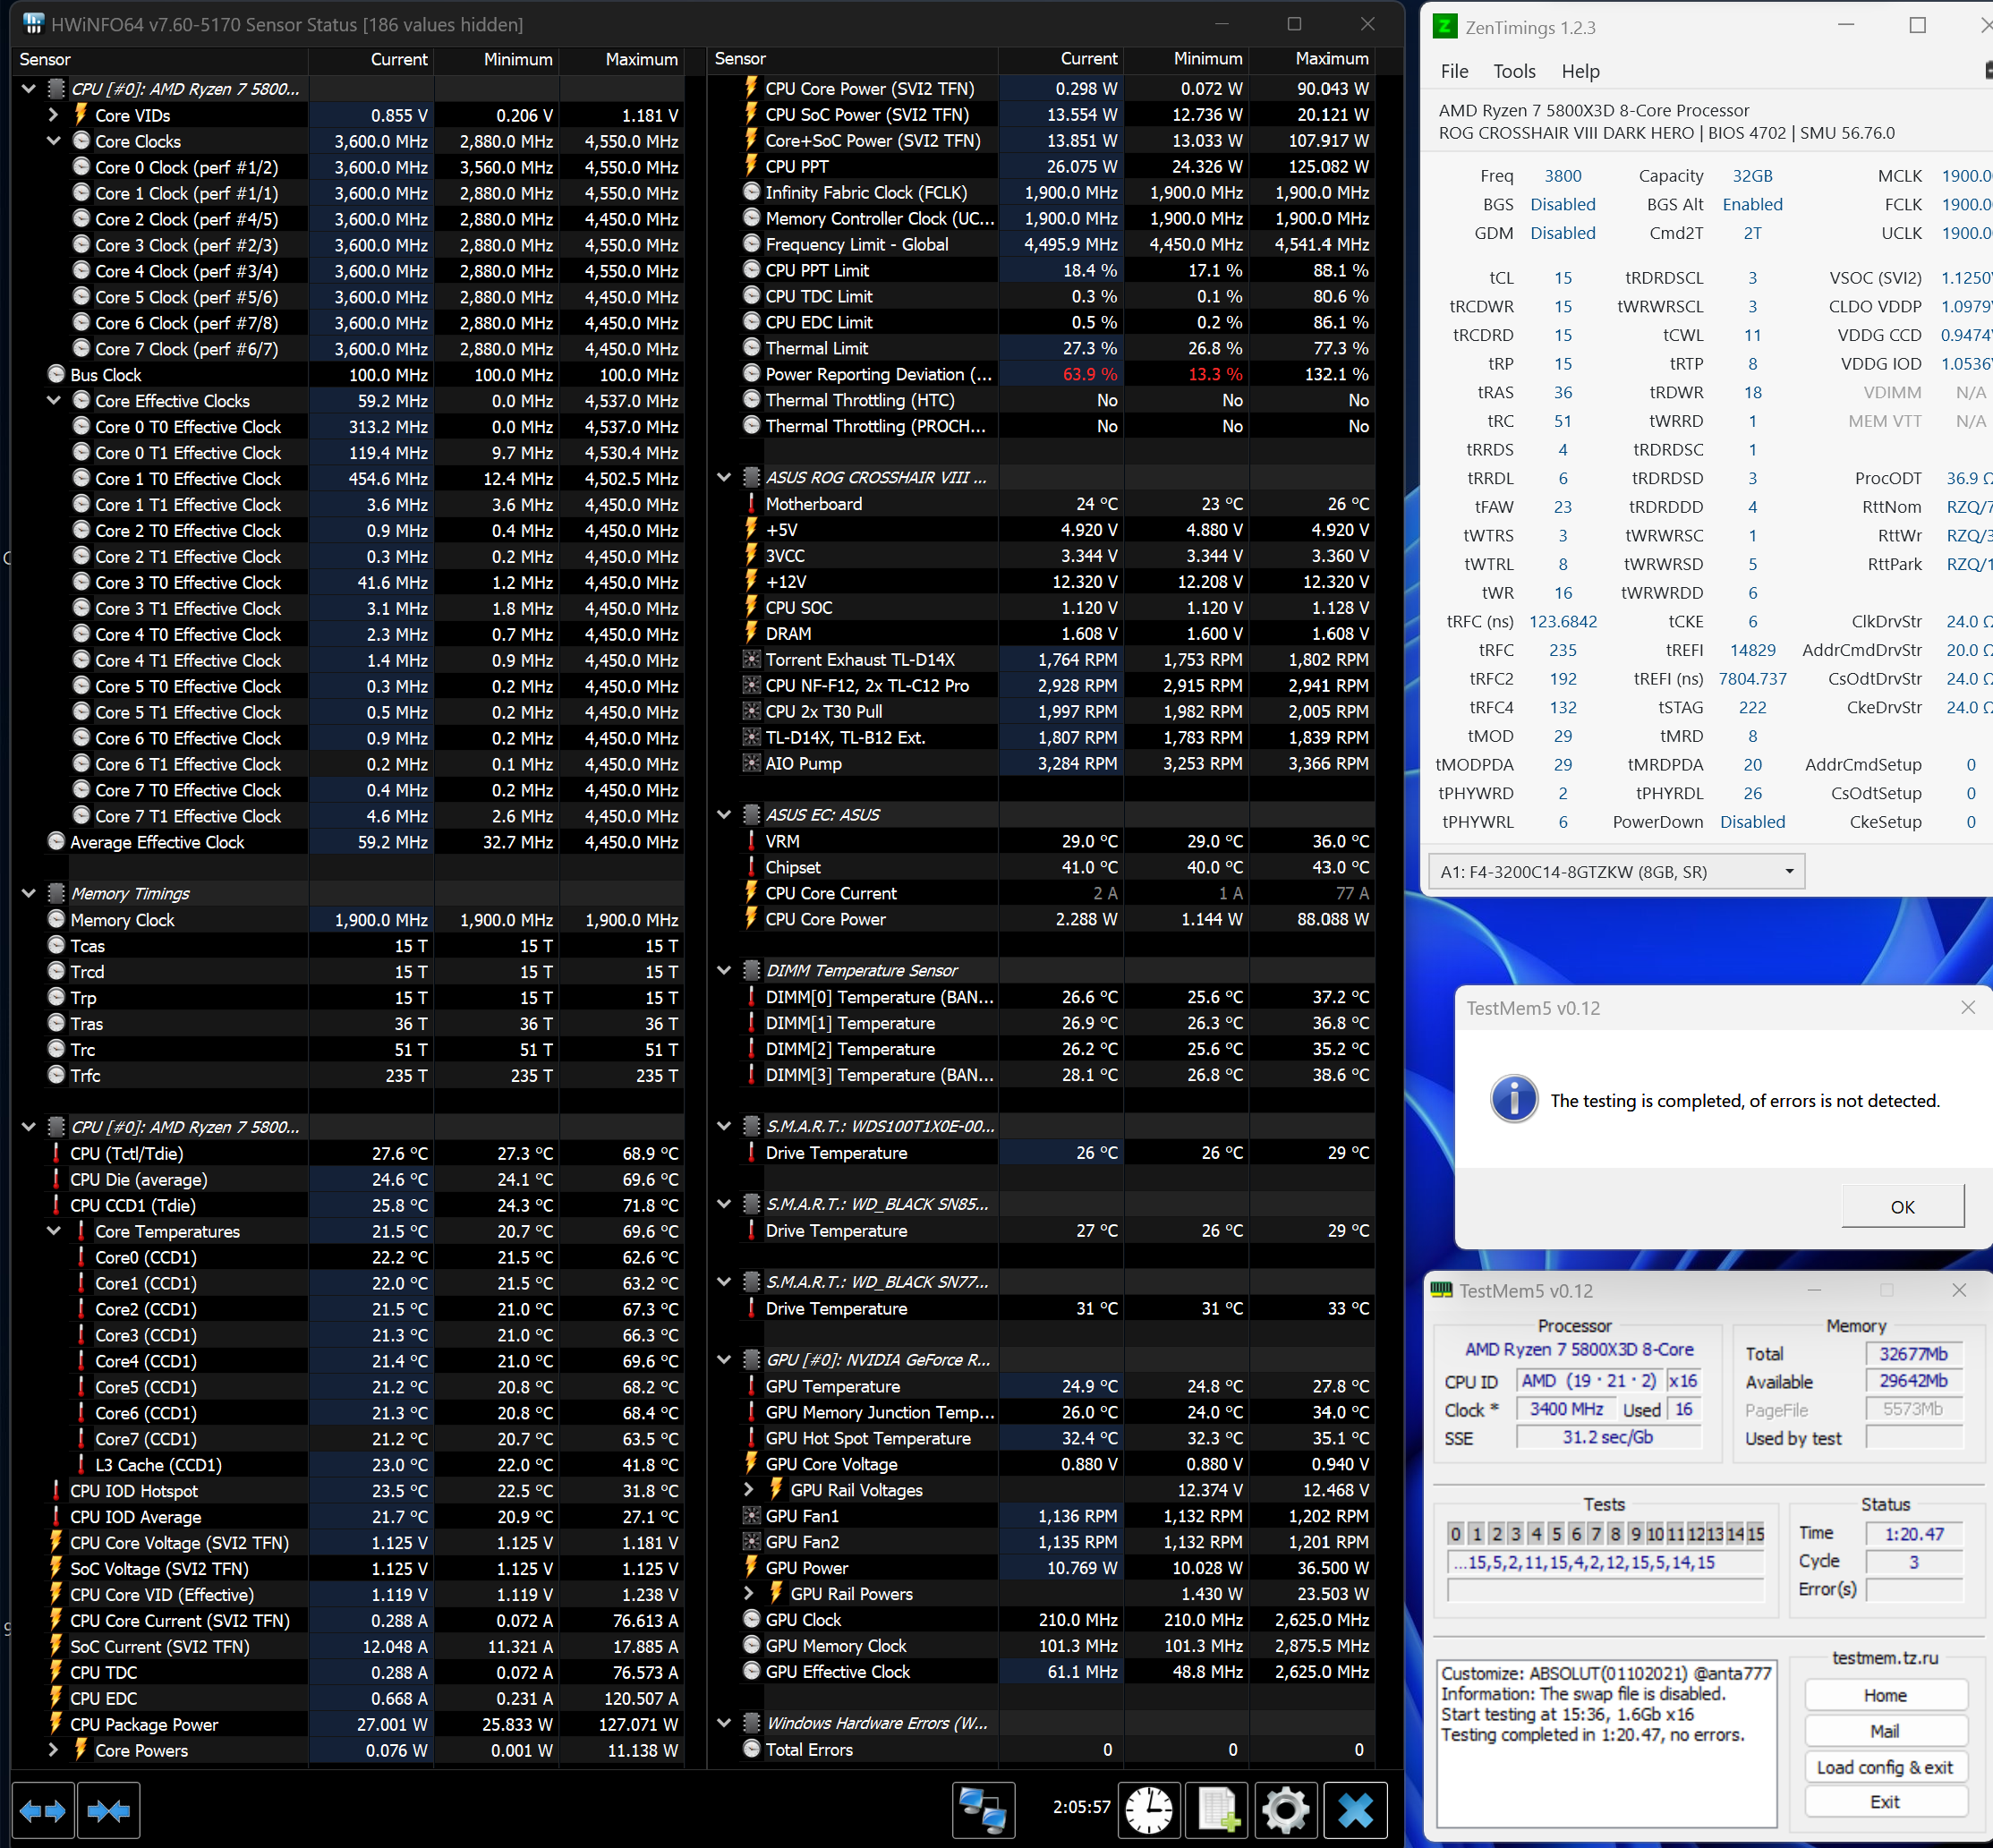The width and height of the screenshot is (1993, 1848).
Task: Open the ZenTimings File menu
Action: click(x=1454, y=71)
